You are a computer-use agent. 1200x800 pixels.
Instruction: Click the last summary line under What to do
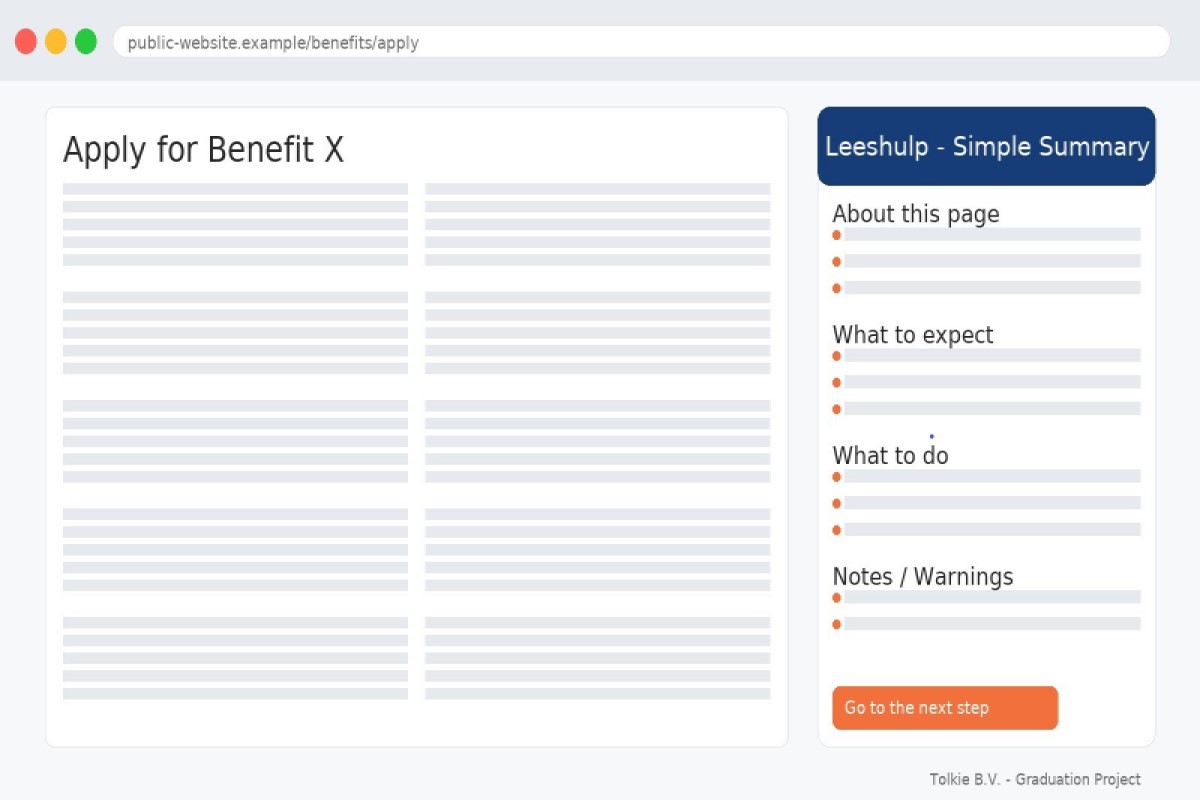[x=992, y=529]
